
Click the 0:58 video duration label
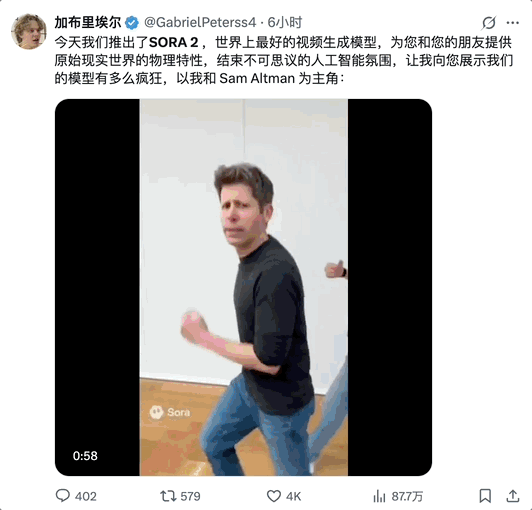(85, 456)
